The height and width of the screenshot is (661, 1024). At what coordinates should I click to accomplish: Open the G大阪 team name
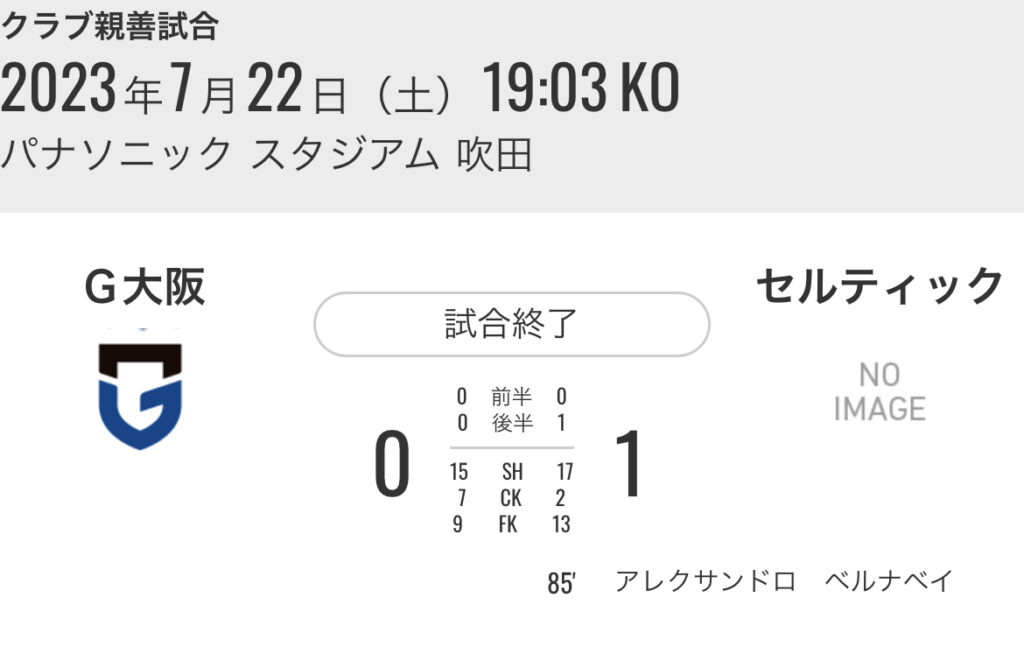pyautogui.click(x=145, y=288)
